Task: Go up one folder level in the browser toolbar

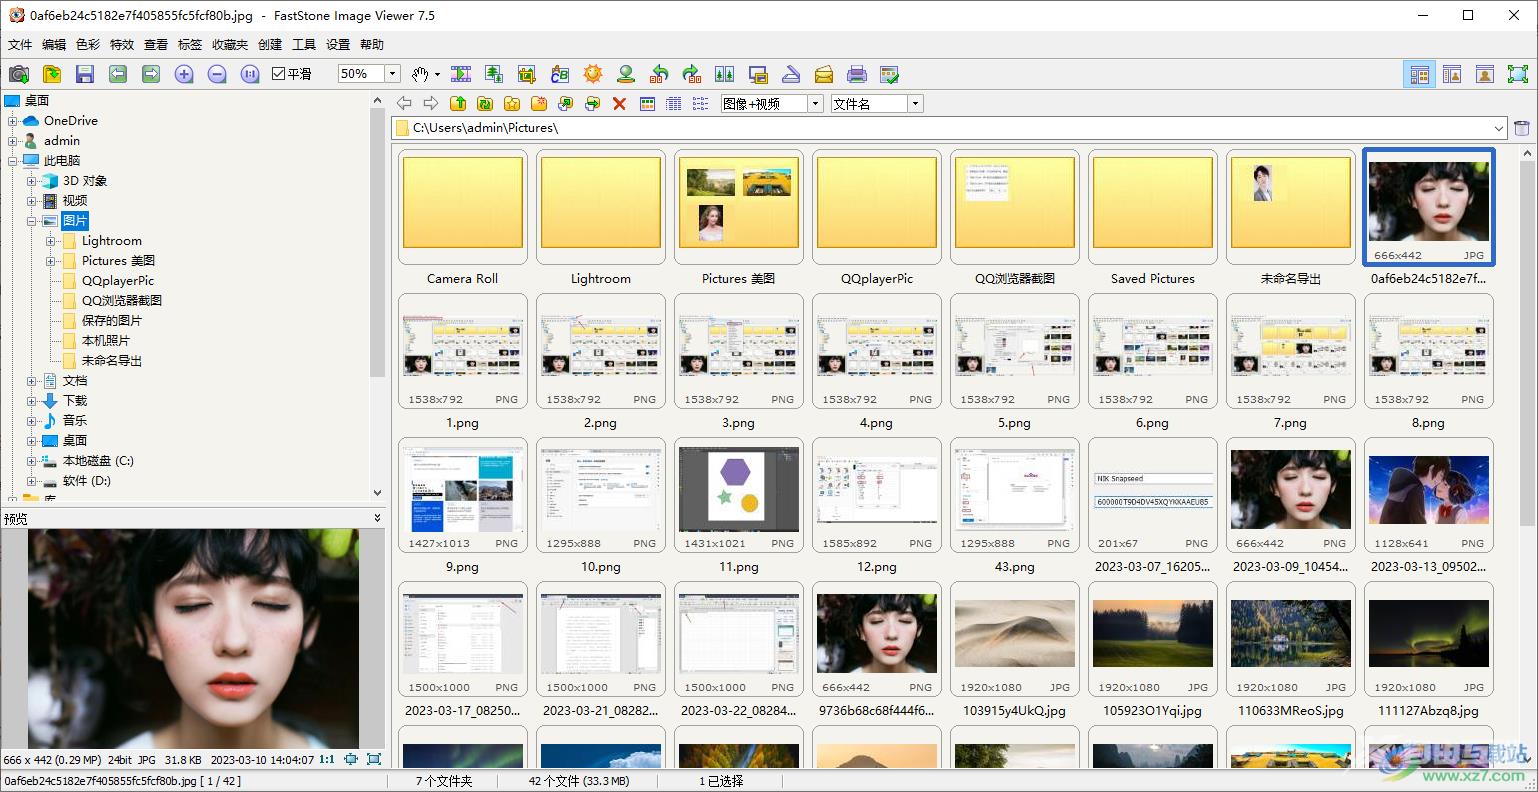Action: [458, 103]
